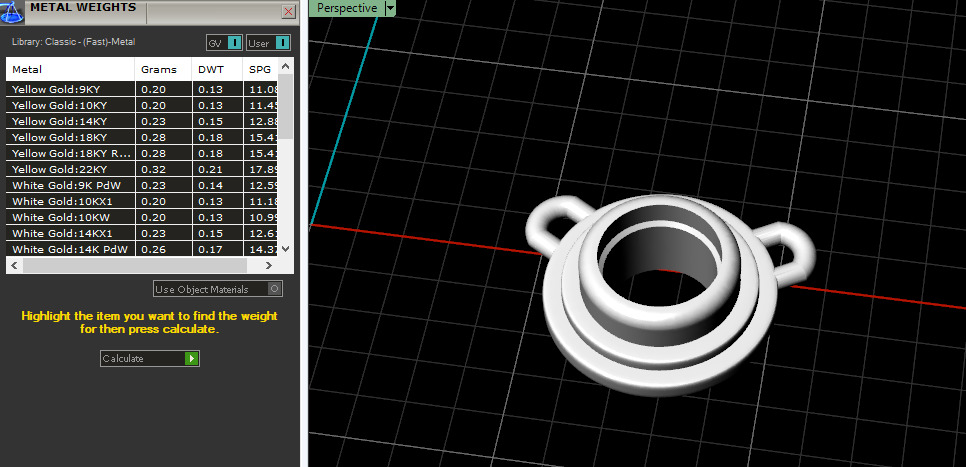Image resolution: width=966 pixels, height=467 pixels.
Task: Click the Library: Classic - (Fast)-Metal label
Action: click(73, 42)
